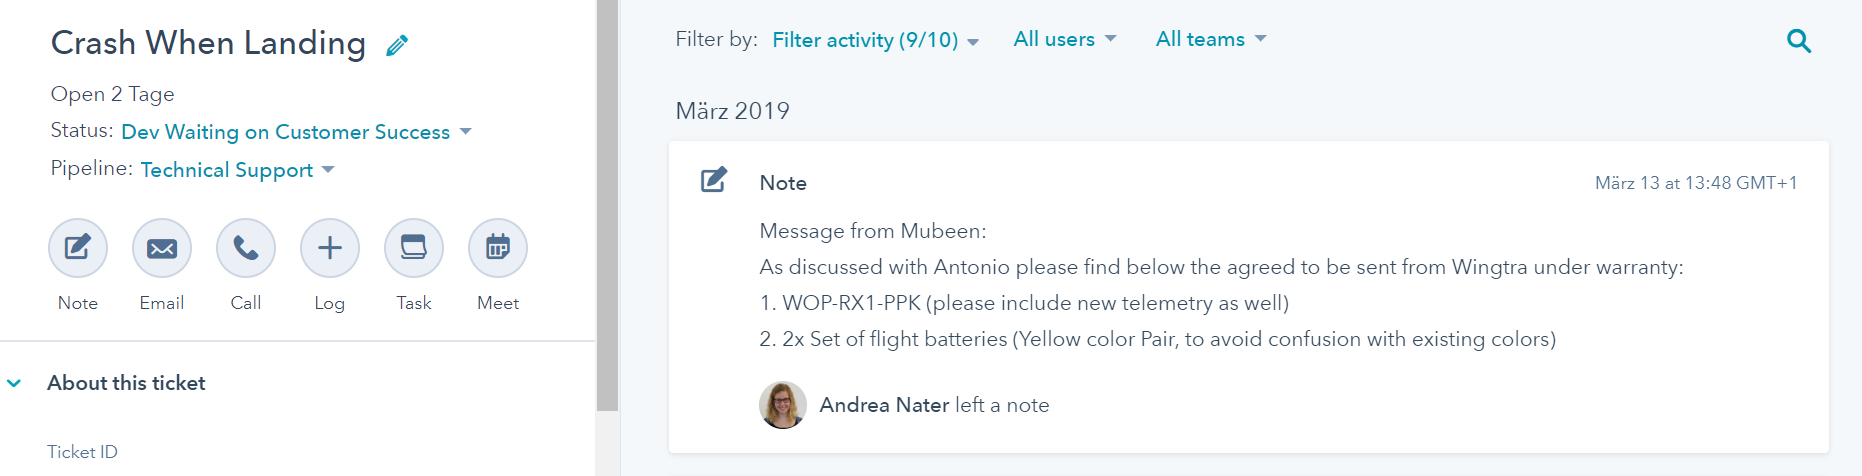Click the Note card title heading
The image size is (1862, 476).
[x=783, y=183]
